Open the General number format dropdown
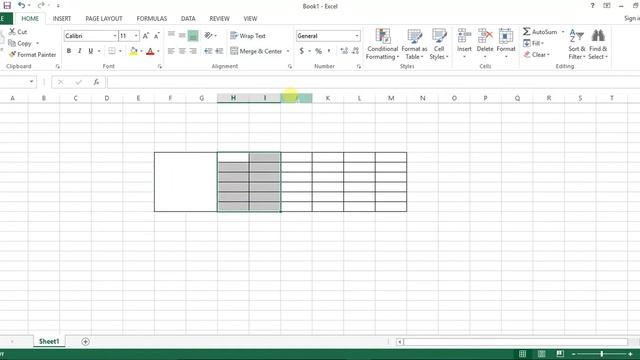 click(x=357, y=36)
